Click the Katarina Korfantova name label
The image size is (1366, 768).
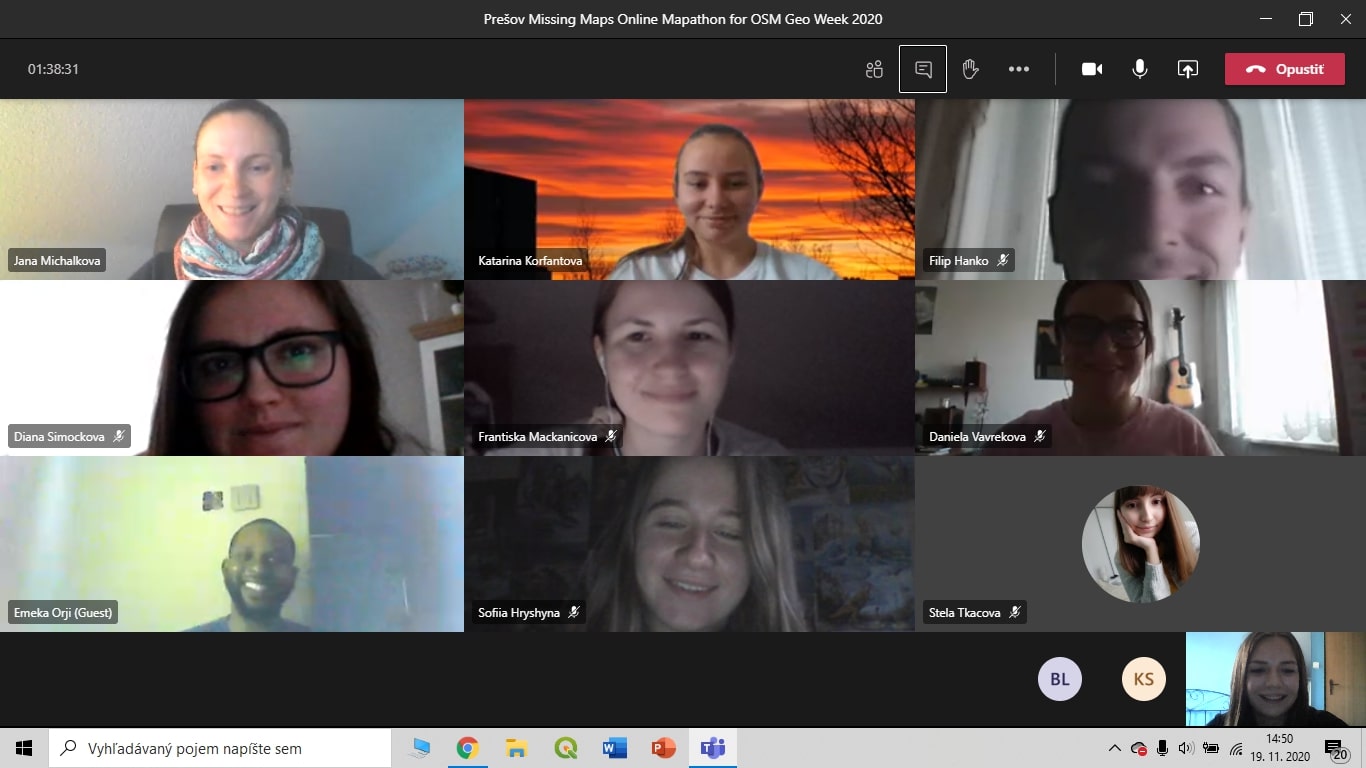pyautogui.click(x=530, y=261)
